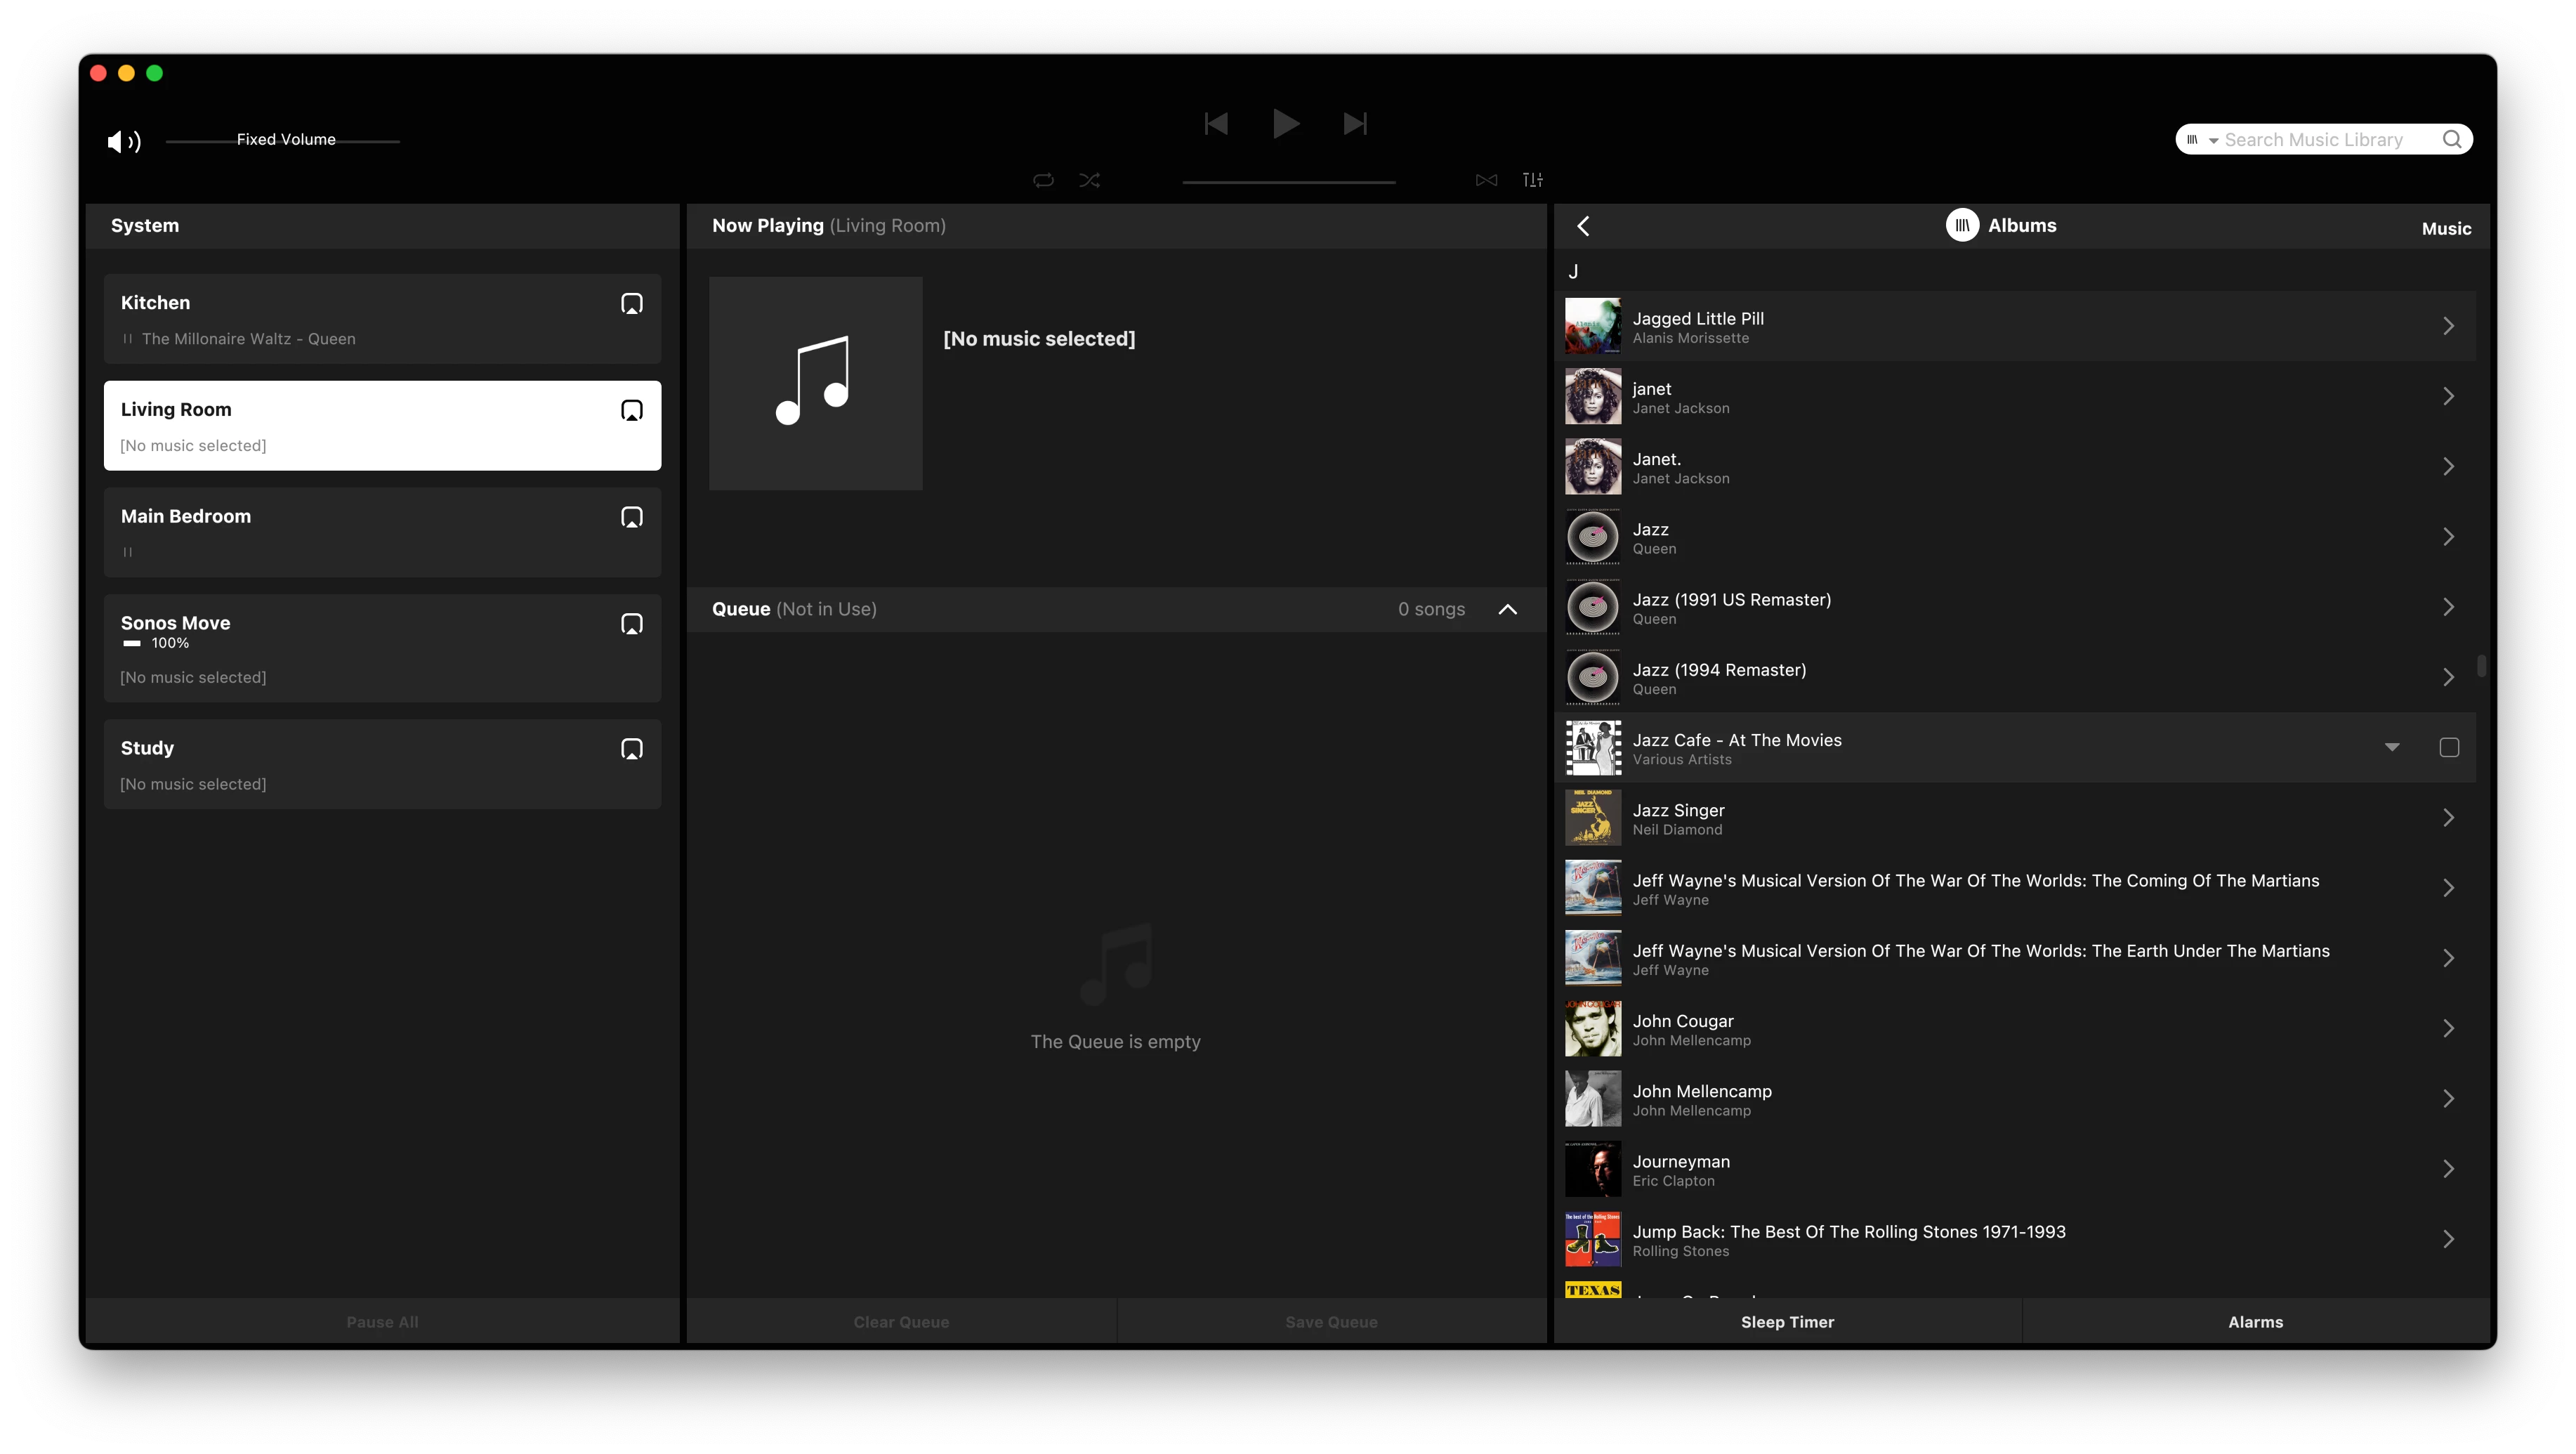Toggle the crossfade icon
Screen dimensions: 2576x1454
pos(1486,180)
